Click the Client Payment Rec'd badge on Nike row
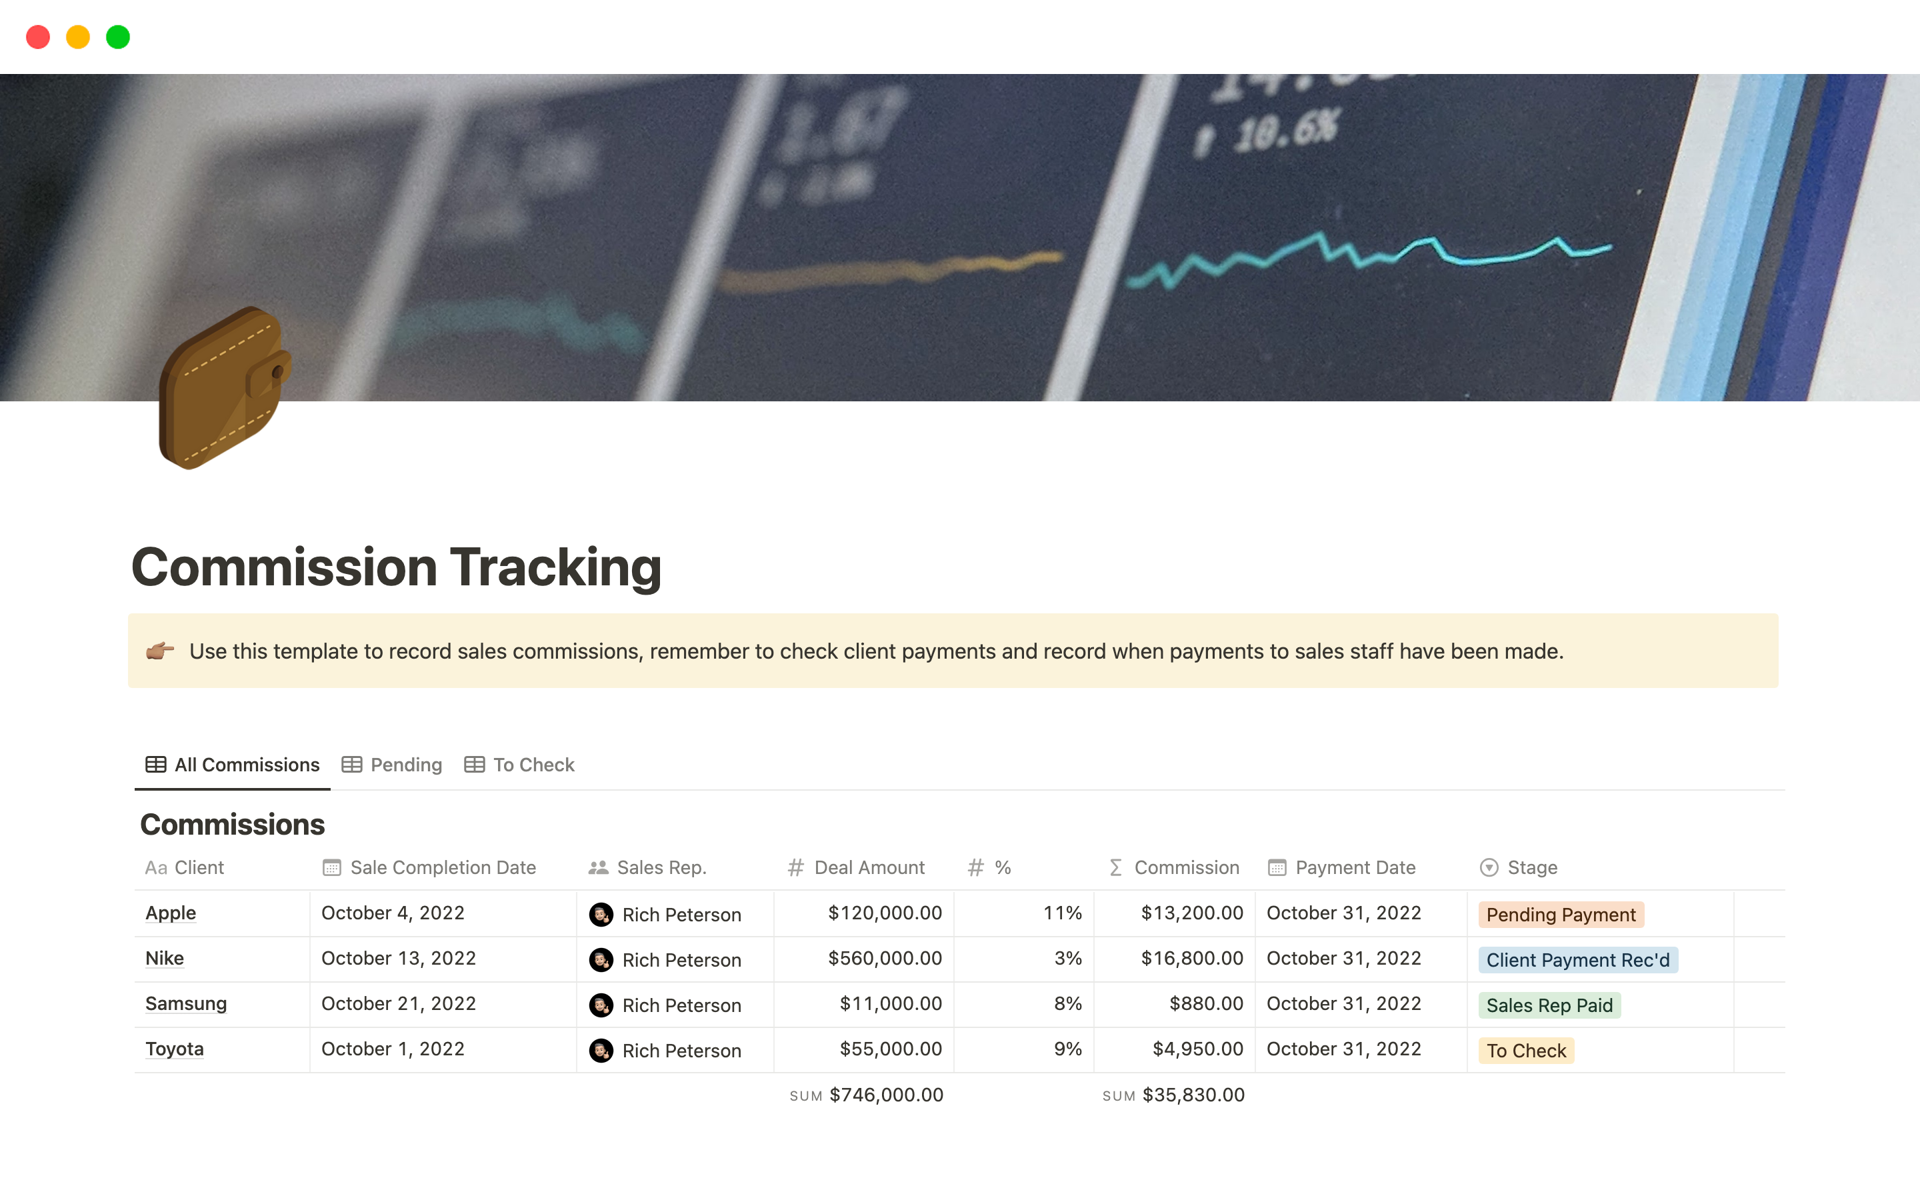Image resolution: width=1920 pixels, height=1200 pixels. click(1577, 958)
